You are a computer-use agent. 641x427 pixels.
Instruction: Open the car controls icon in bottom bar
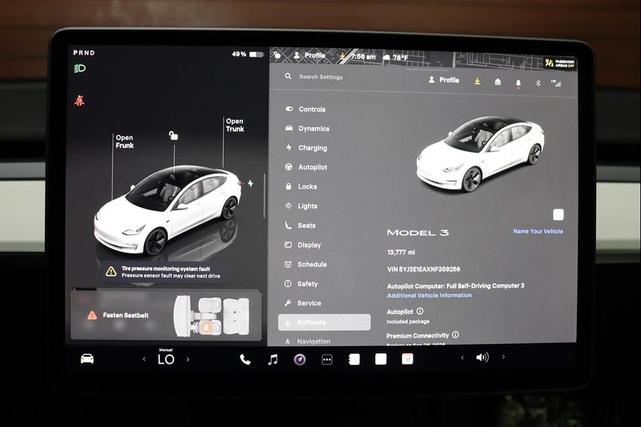click(x=87, y=359)
